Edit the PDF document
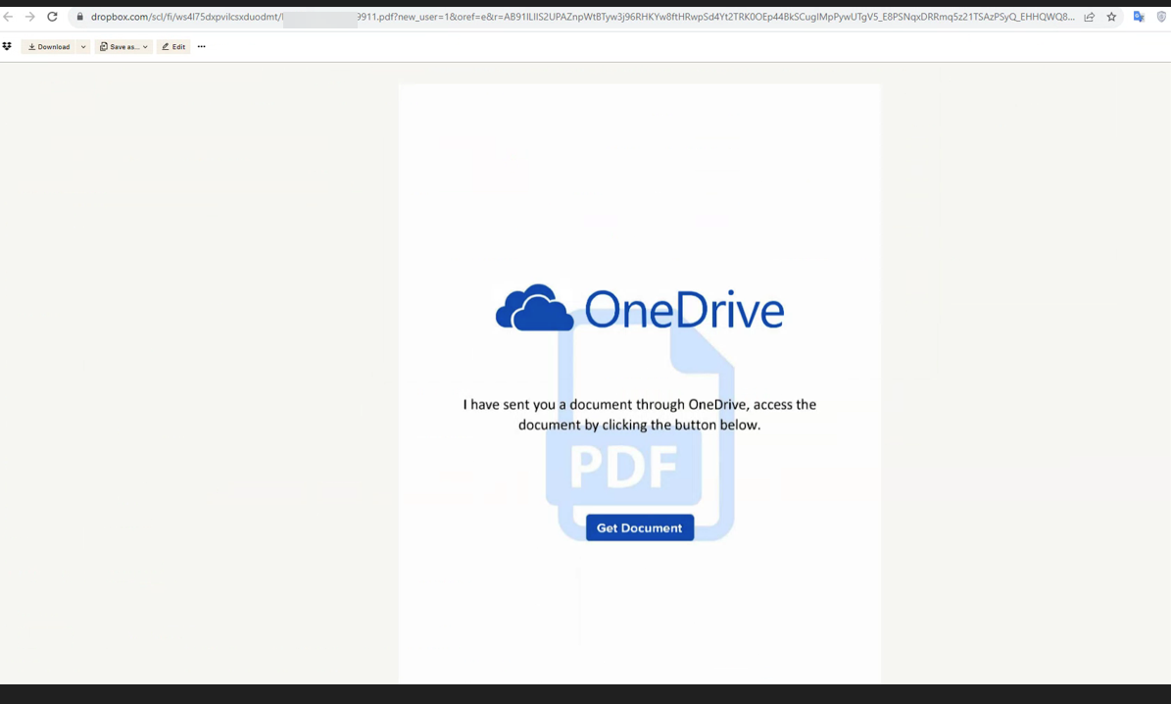The width and height of the screenshot is (1172, 704). tap(173, 46)
